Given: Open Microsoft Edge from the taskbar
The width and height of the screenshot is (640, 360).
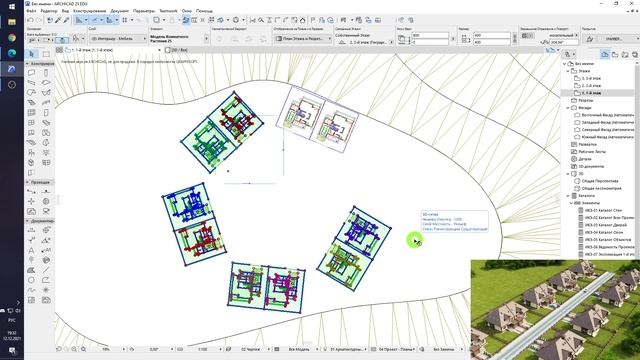Looking at the screenshot, I should click(12, 53).
